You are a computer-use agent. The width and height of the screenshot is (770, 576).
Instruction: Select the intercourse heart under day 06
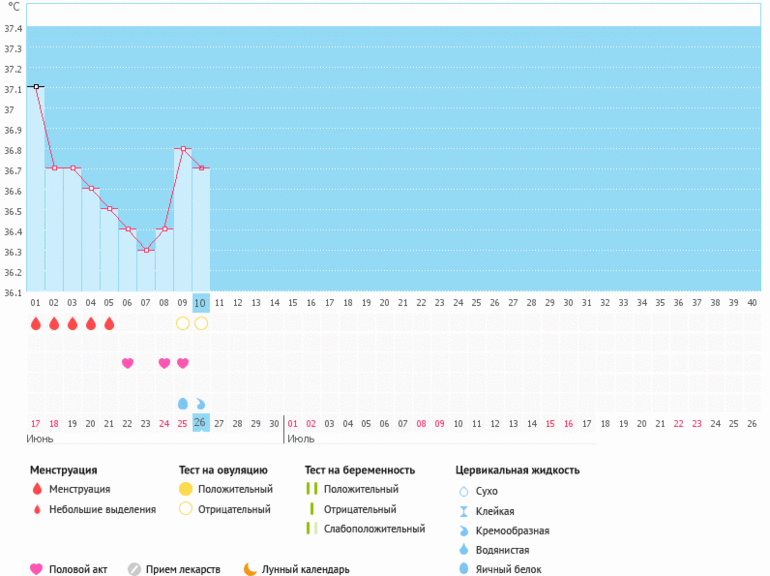point(127,363)
